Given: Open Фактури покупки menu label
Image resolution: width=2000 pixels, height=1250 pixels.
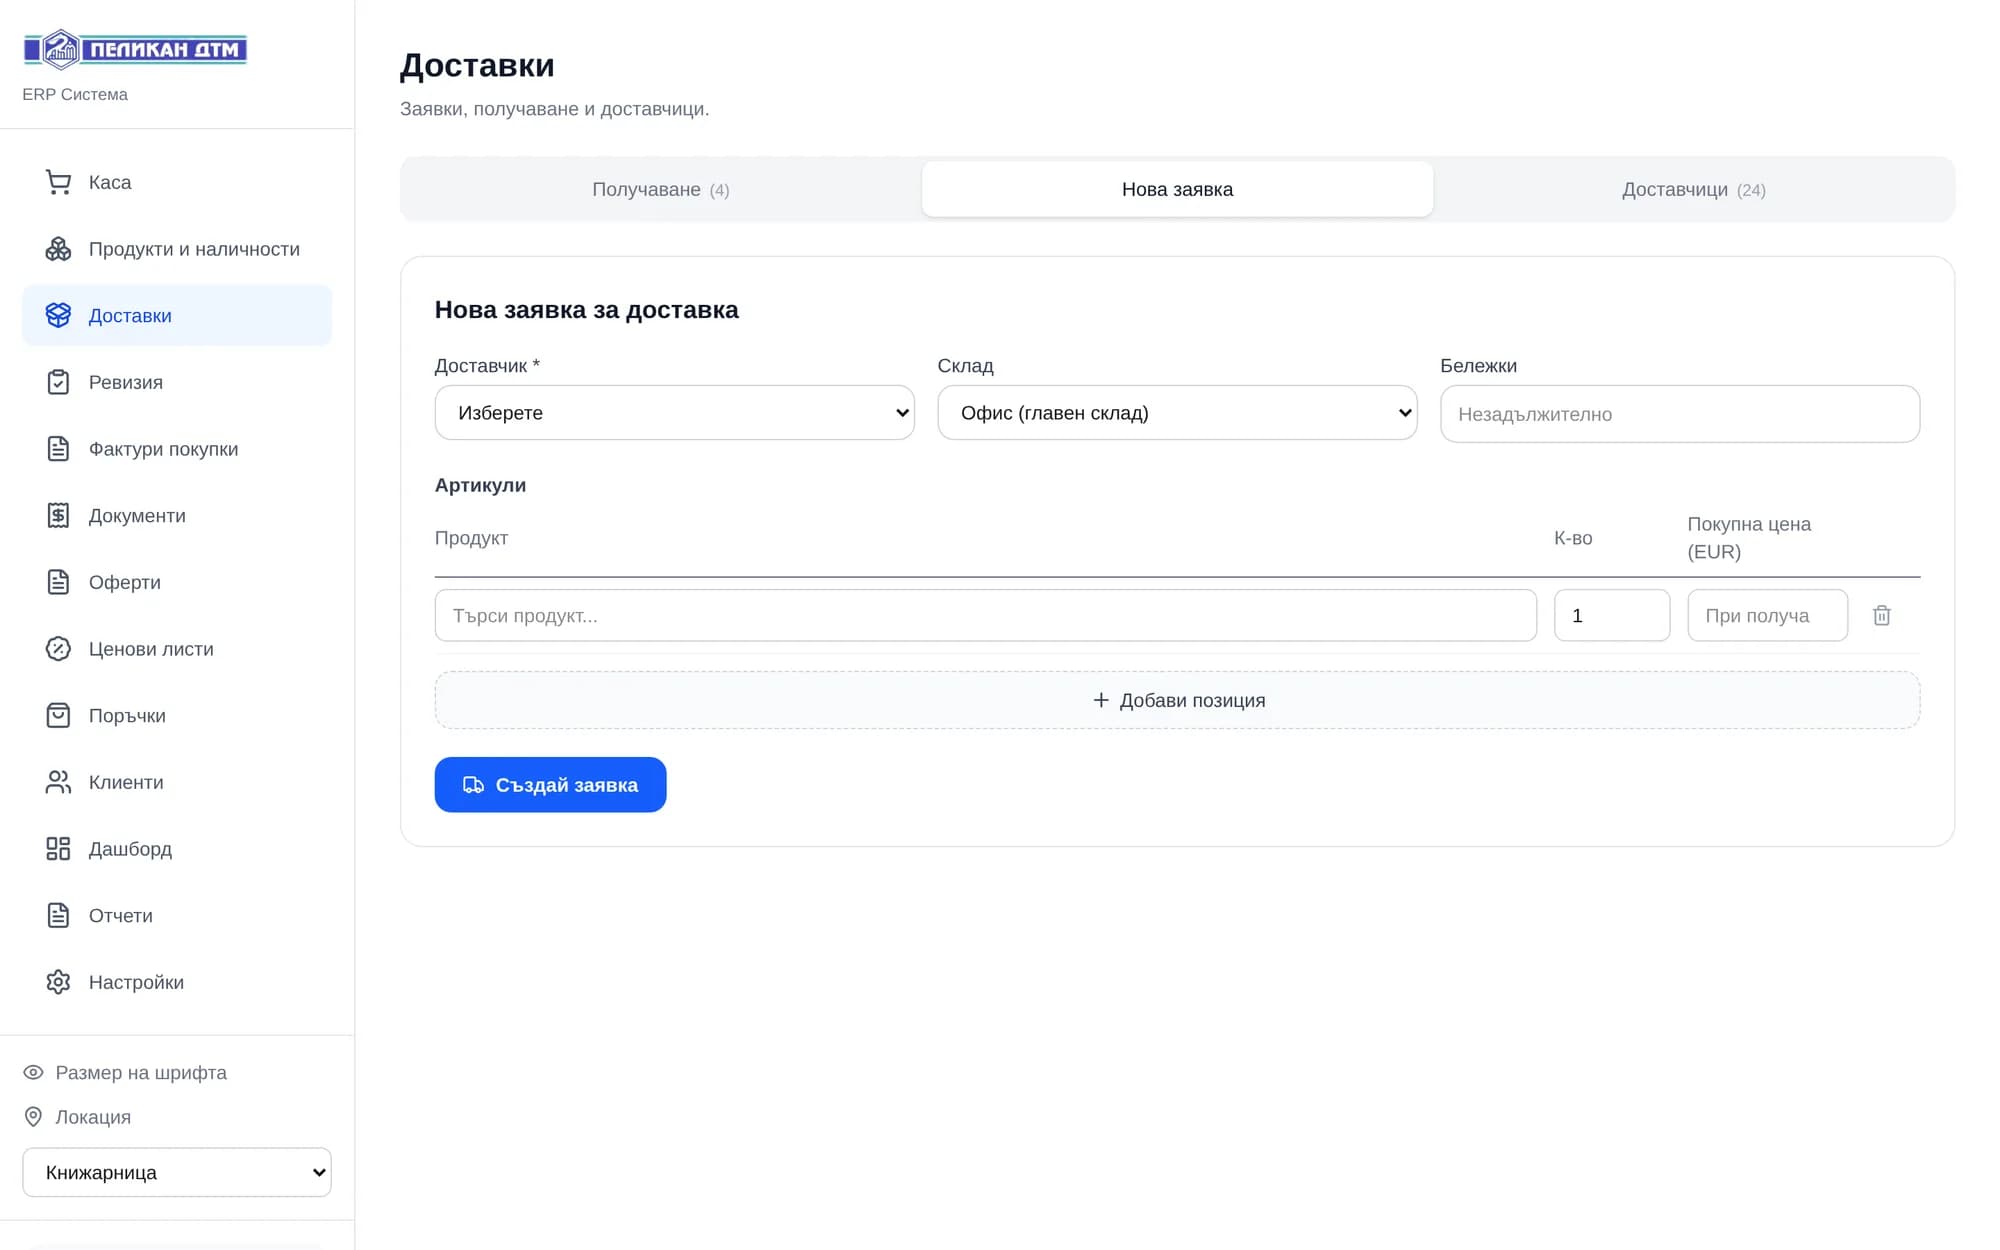Looking at the screenshot, I should coord(164,449).
